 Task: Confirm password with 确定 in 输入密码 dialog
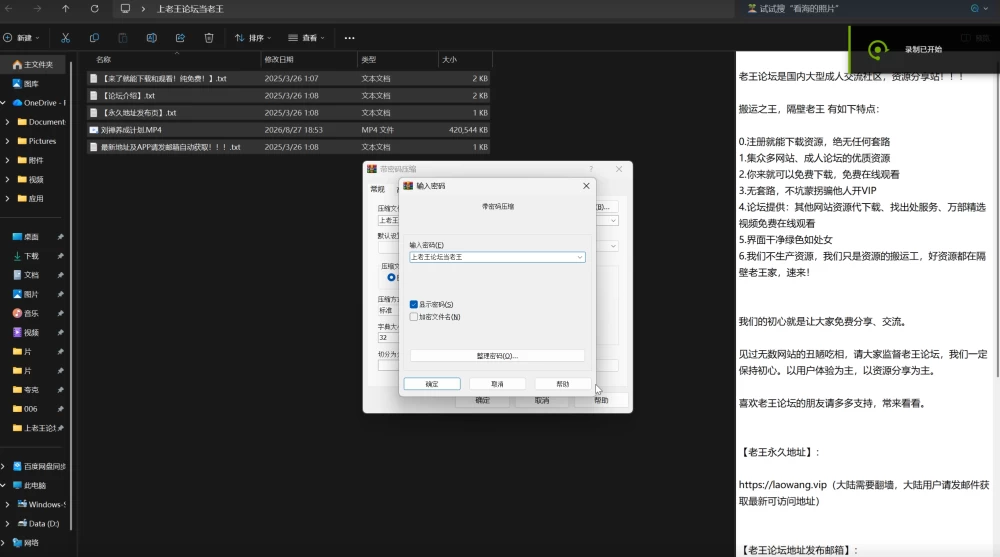pyautogui.click(x=432, y=384)
